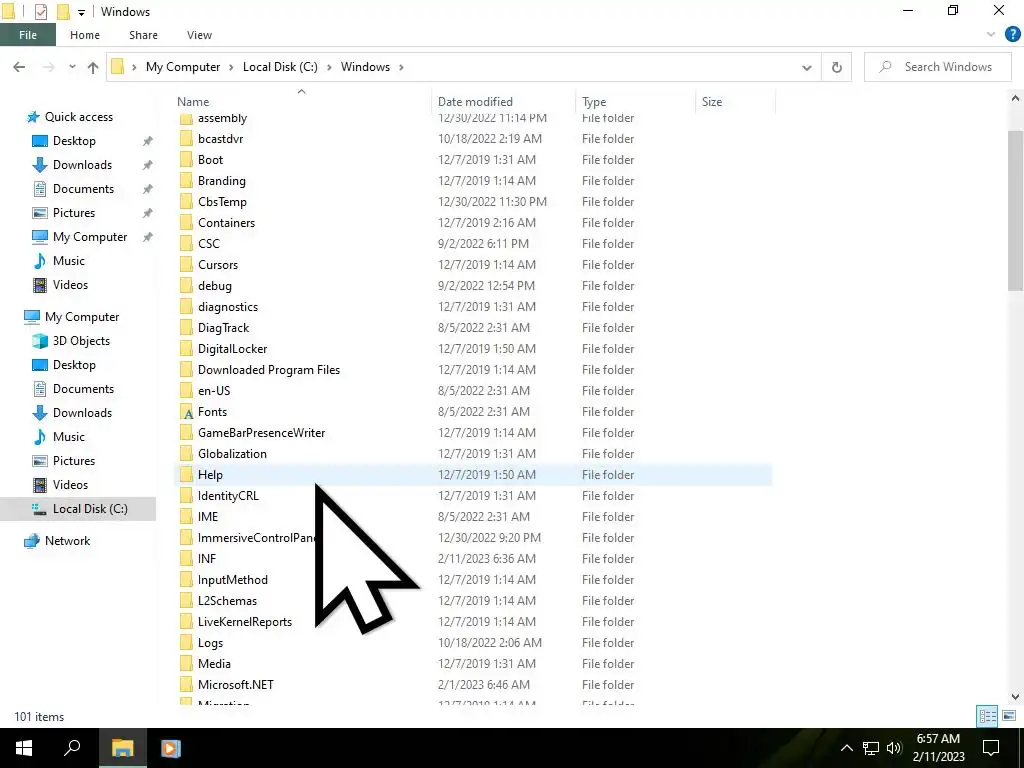Image resolution: width=1024 pixels, height=768 pixels.
Task: Click My Computer in the address breadcrumb
Action: (x=183, y=67)
